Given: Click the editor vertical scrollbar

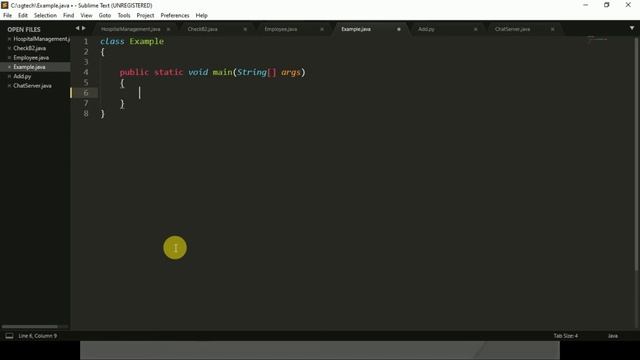Looking at the screenshot, I should [x=636, y=153].
